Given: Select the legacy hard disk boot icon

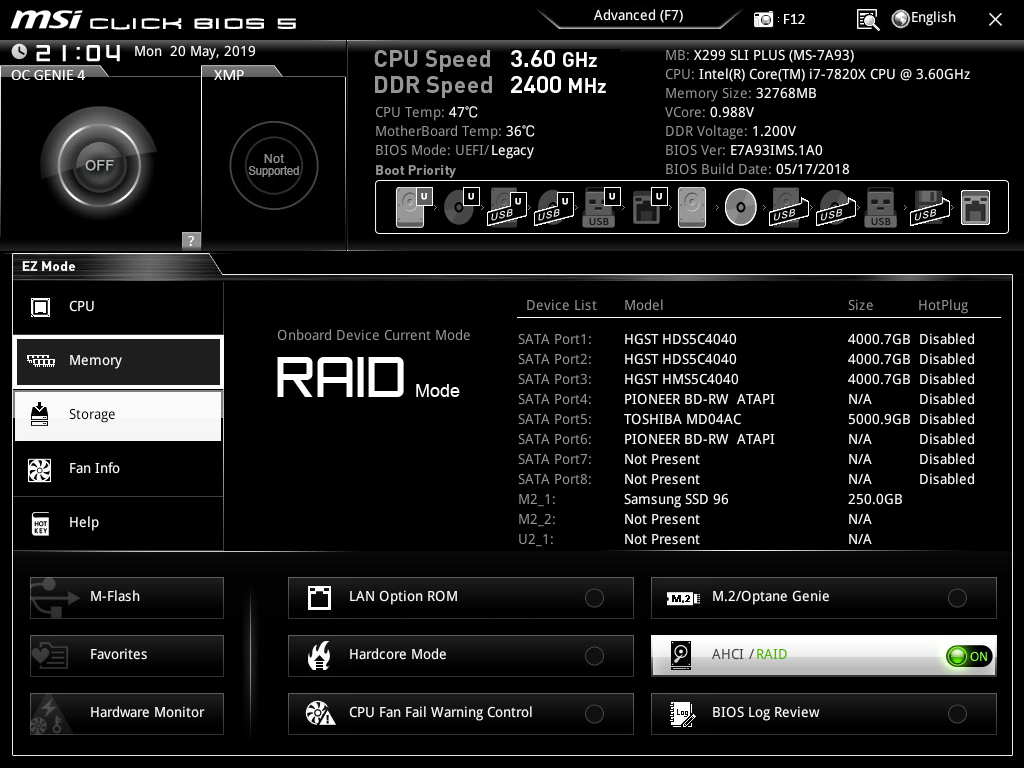Looking at the screenshot, I should [x=692, y=207].
